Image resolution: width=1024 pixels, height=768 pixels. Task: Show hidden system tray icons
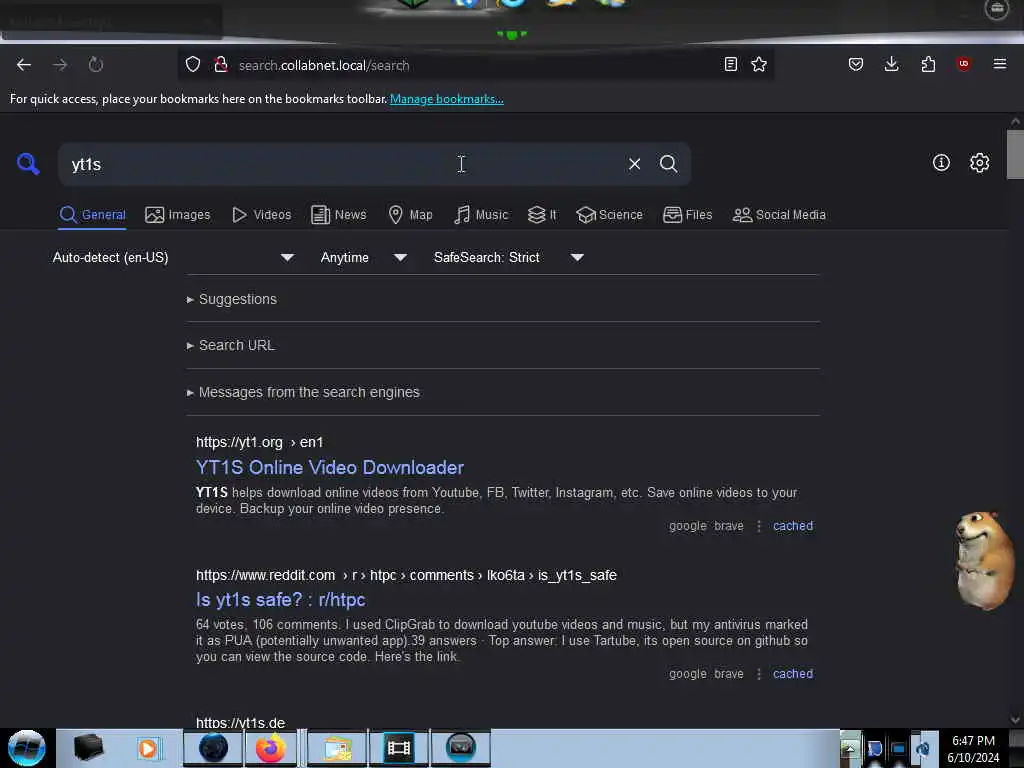click(850, 748)
